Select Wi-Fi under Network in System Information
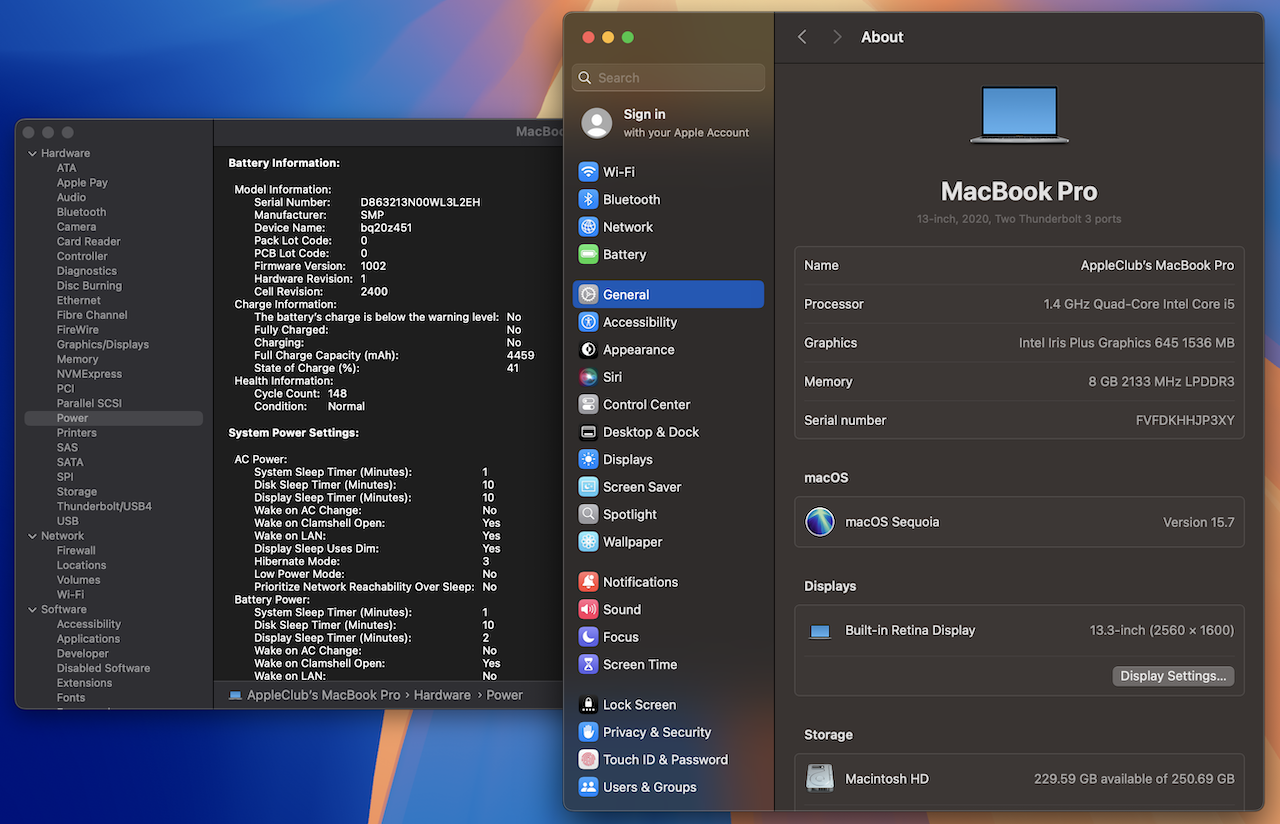The width and height of the screenshot is (1280, 824). [70, 594]
